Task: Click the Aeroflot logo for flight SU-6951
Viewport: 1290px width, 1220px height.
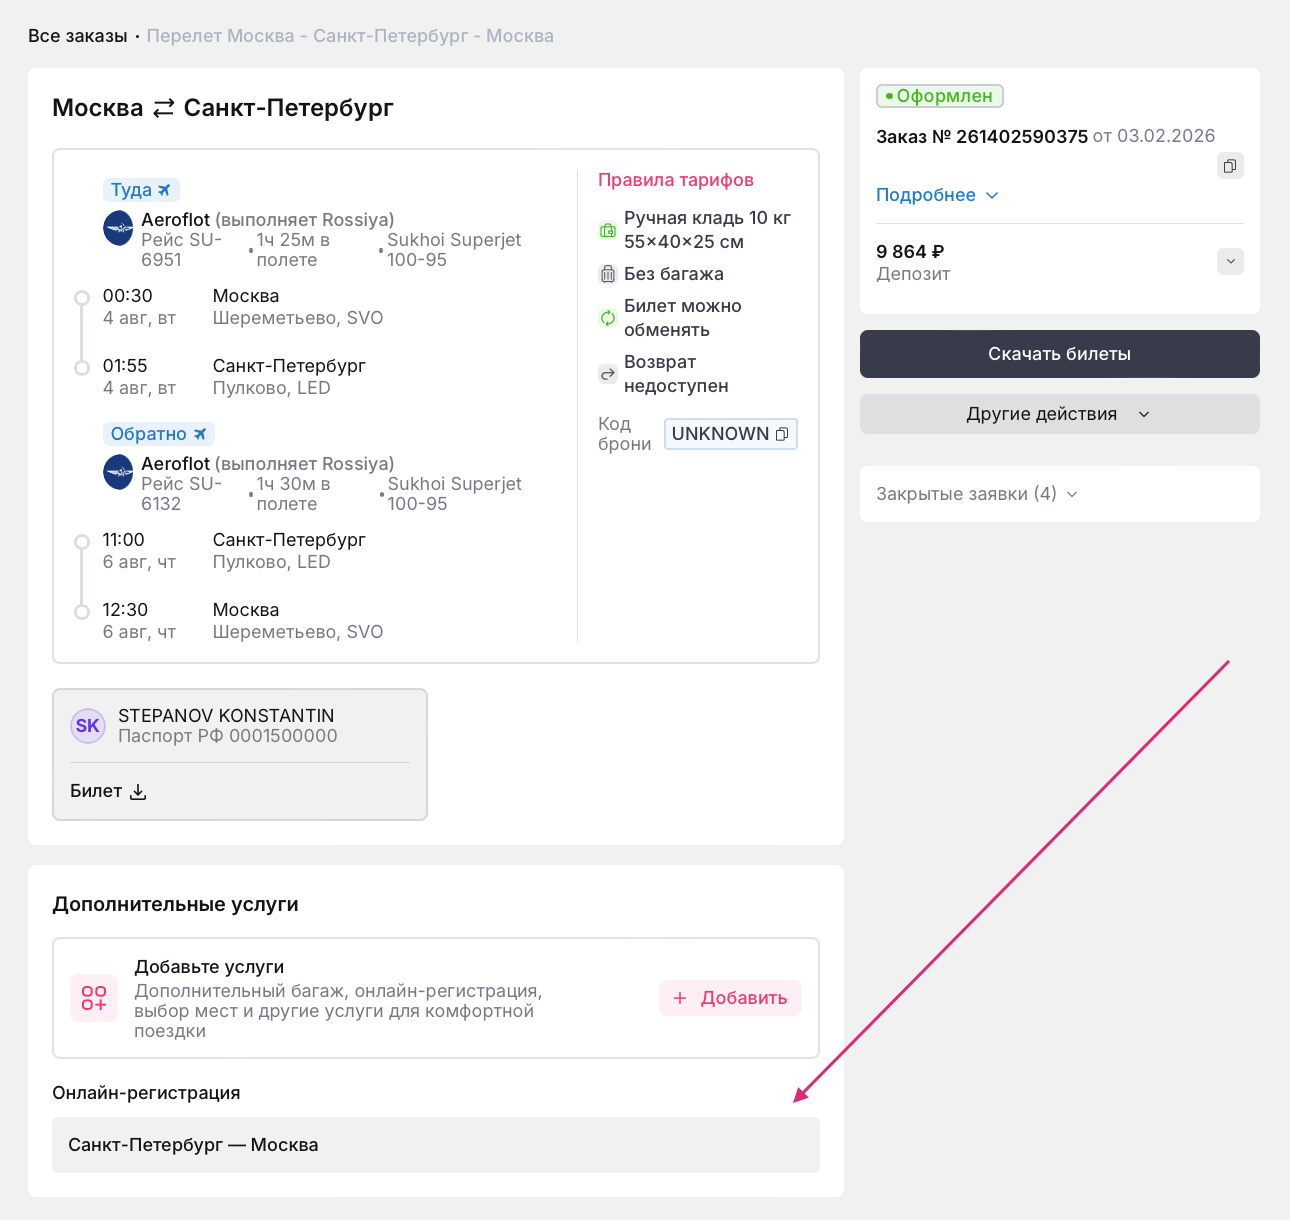Action: point(119,228)
